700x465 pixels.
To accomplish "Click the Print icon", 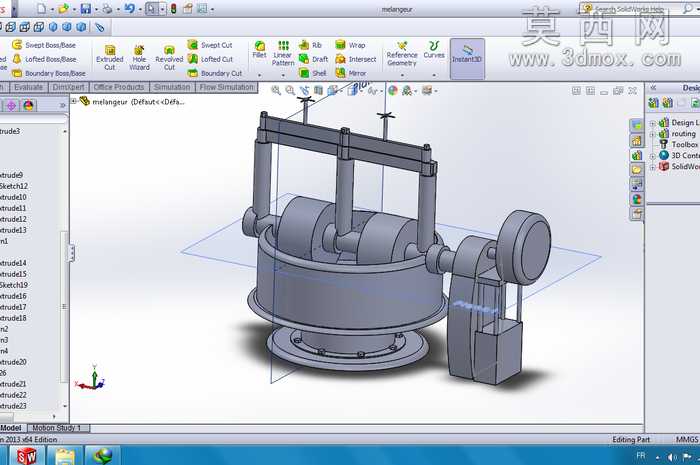I will point(107,8).
